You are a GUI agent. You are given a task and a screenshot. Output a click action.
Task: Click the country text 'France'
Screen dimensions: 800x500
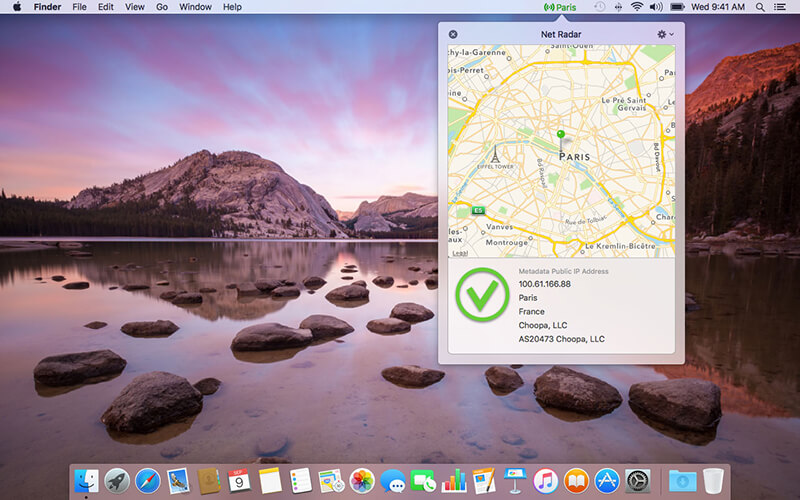pos(531,312)
